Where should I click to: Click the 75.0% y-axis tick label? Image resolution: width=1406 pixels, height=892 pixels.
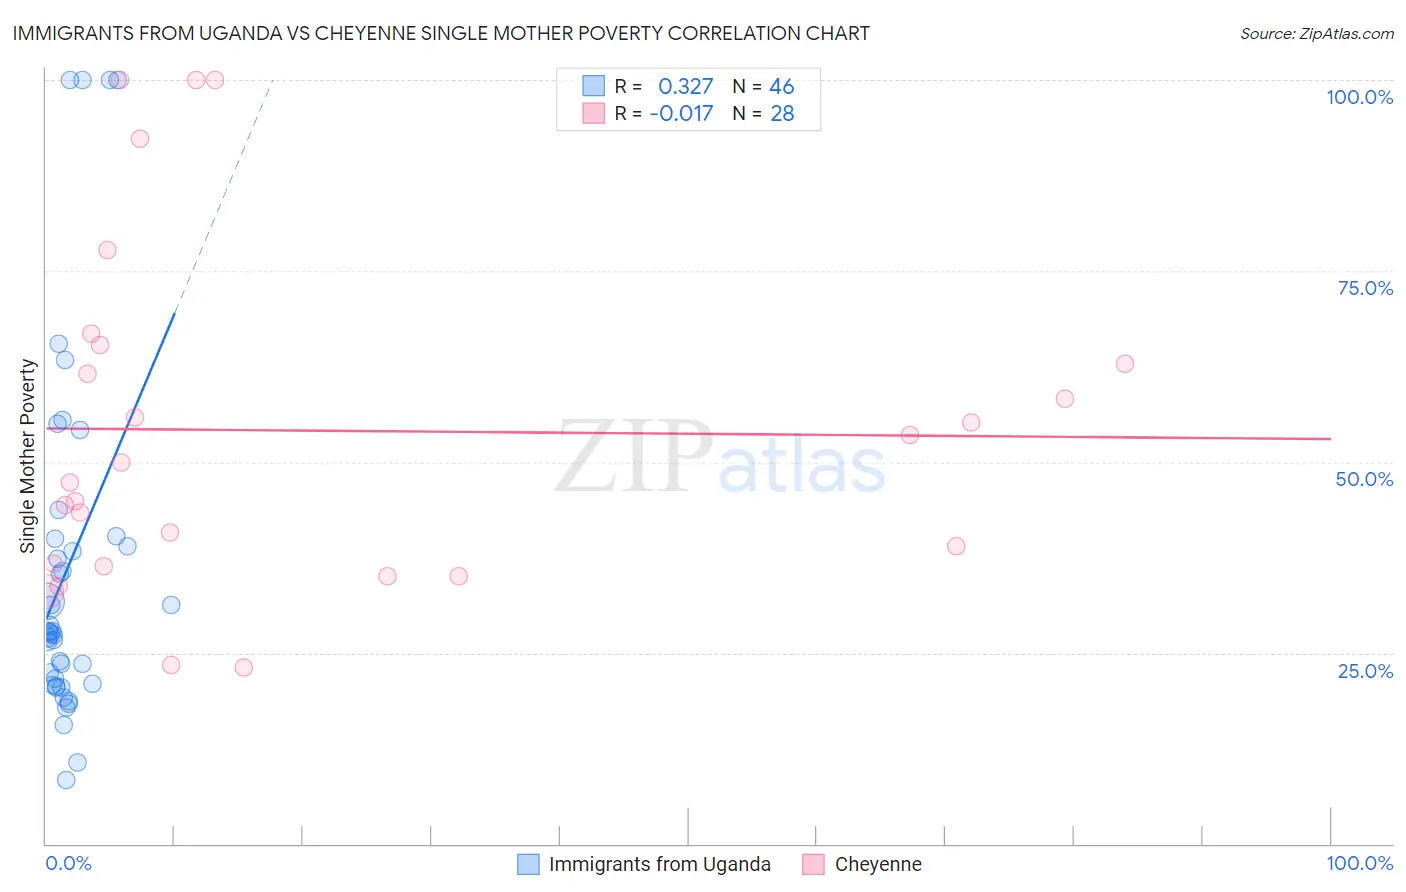[x=1365, y=288]
